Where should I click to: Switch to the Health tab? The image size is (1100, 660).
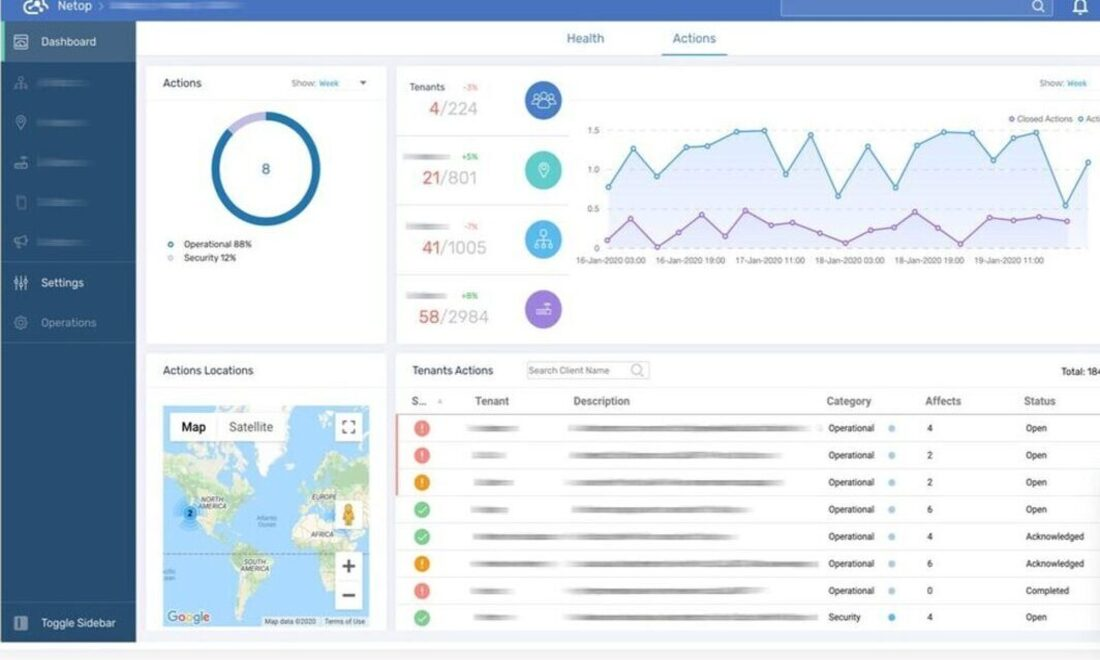[585, 38]
